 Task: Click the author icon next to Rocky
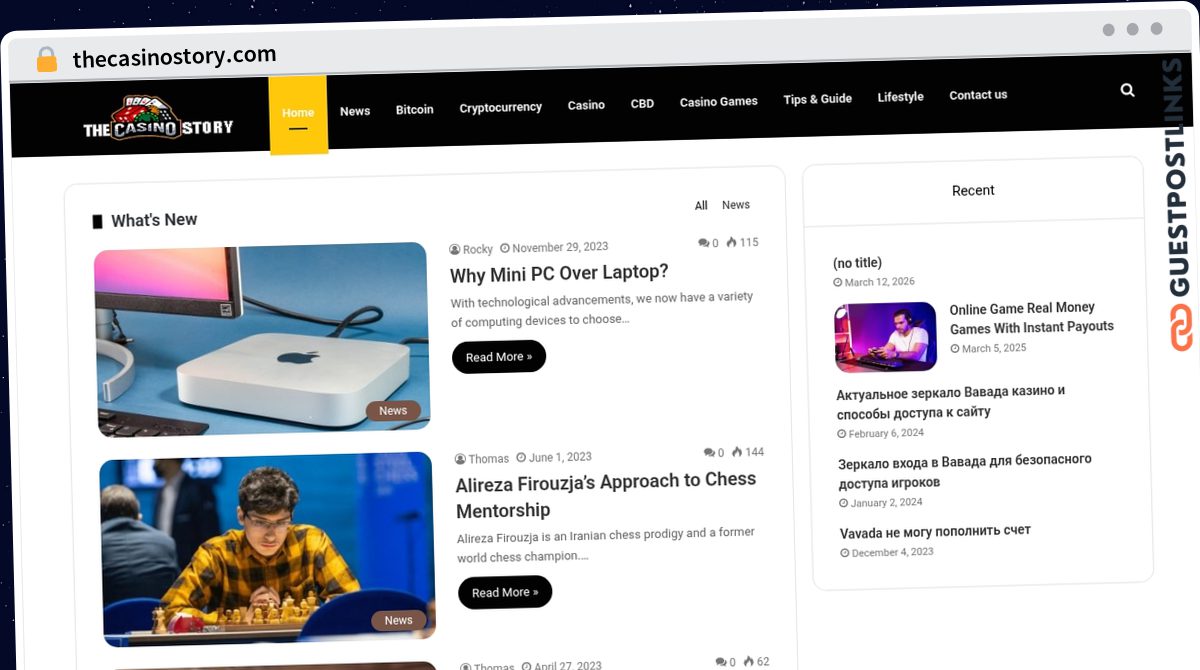pos(455,249)
